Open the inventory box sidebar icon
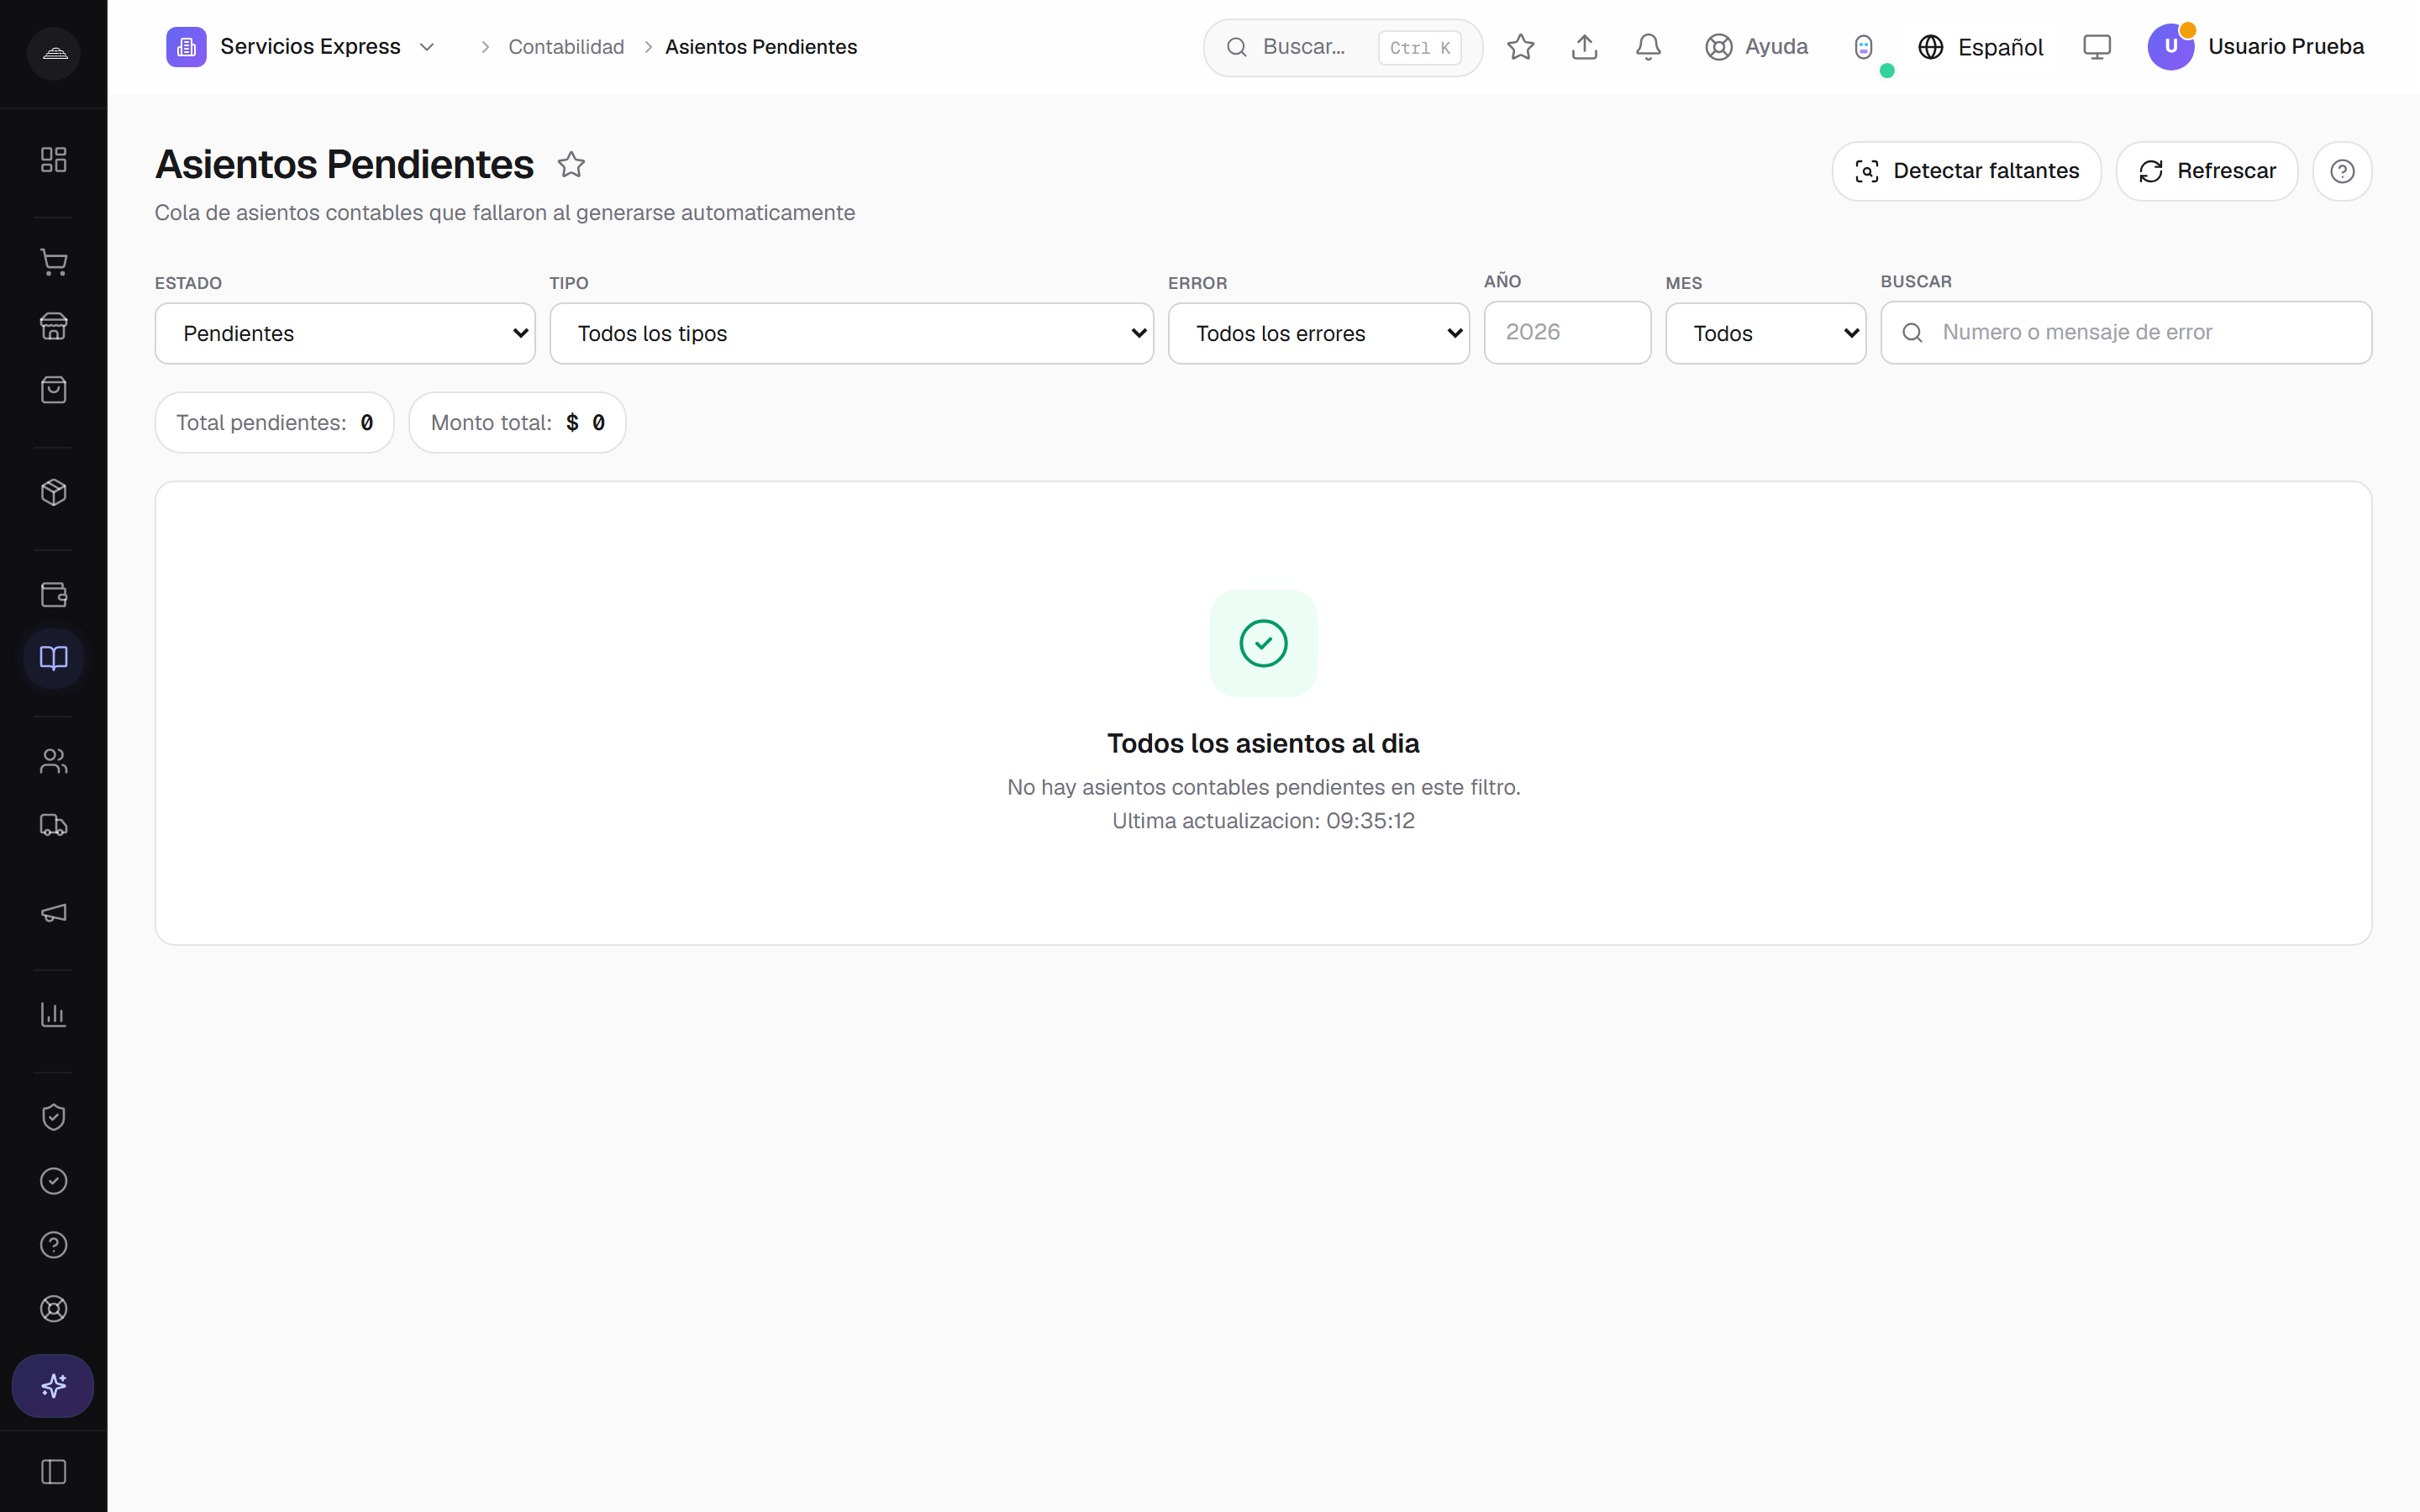Screen dimensions: 2420x1512 tap(54, 492)
